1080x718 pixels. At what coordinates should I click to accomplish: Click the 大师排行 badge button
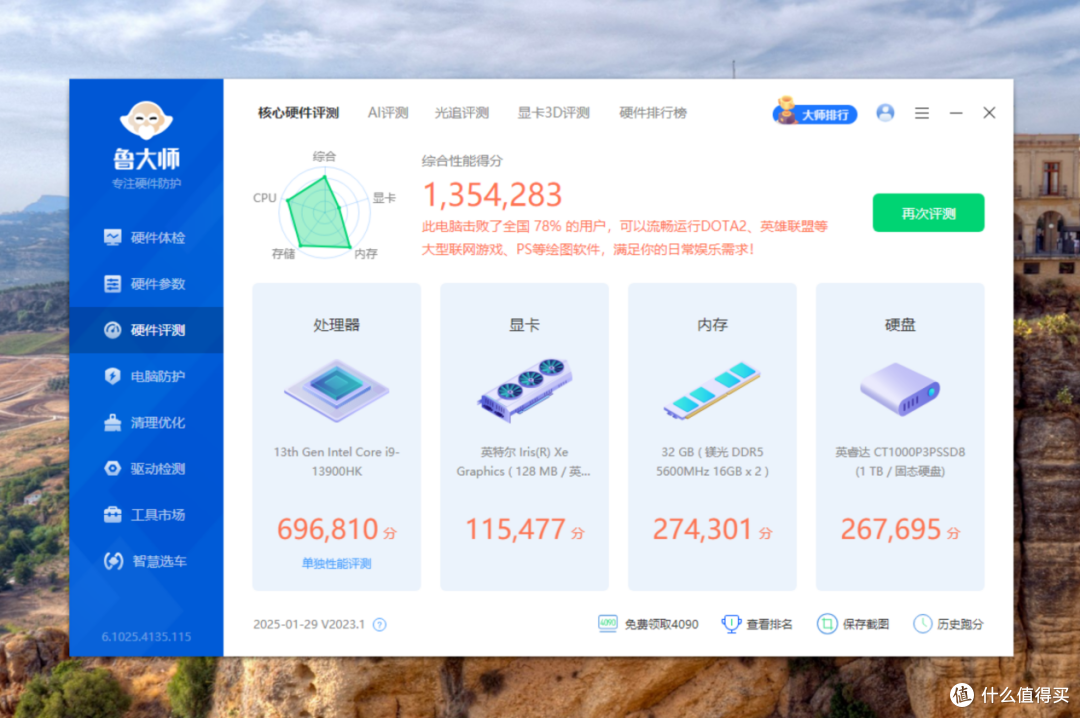pyautogui.click(x=815, y=112)
